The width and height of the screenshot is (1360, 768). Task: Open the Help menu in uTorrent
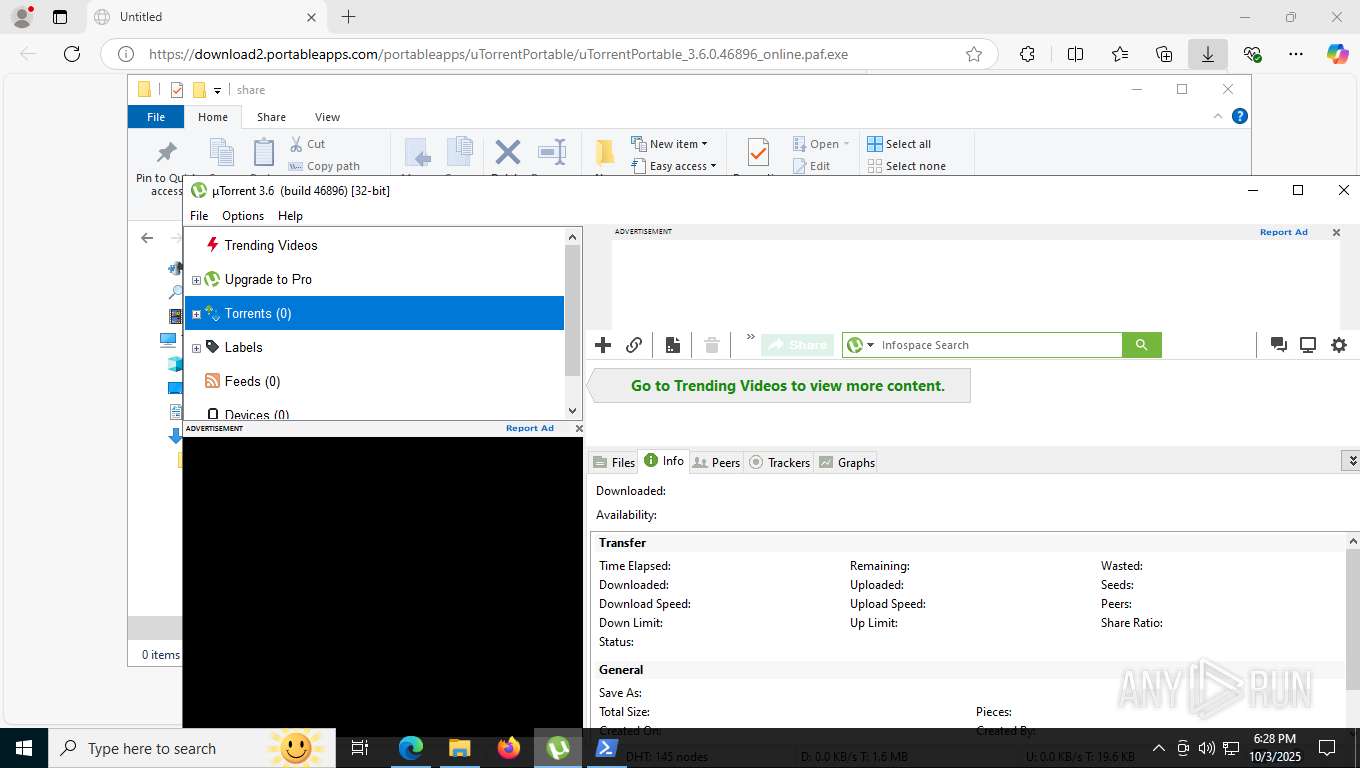tap(290, 216)
